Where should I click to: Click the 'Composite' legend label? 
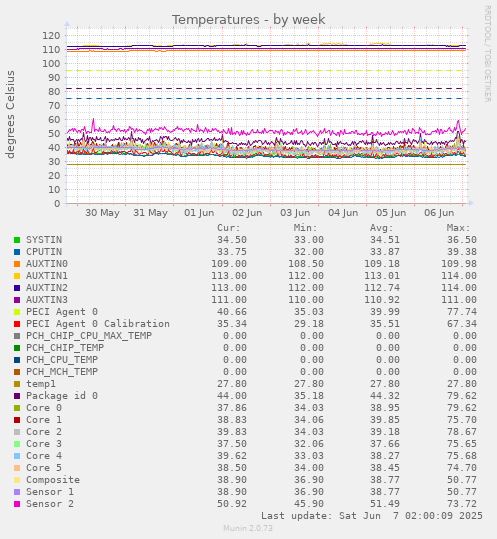pyautogui.click(x=53, y=480)
